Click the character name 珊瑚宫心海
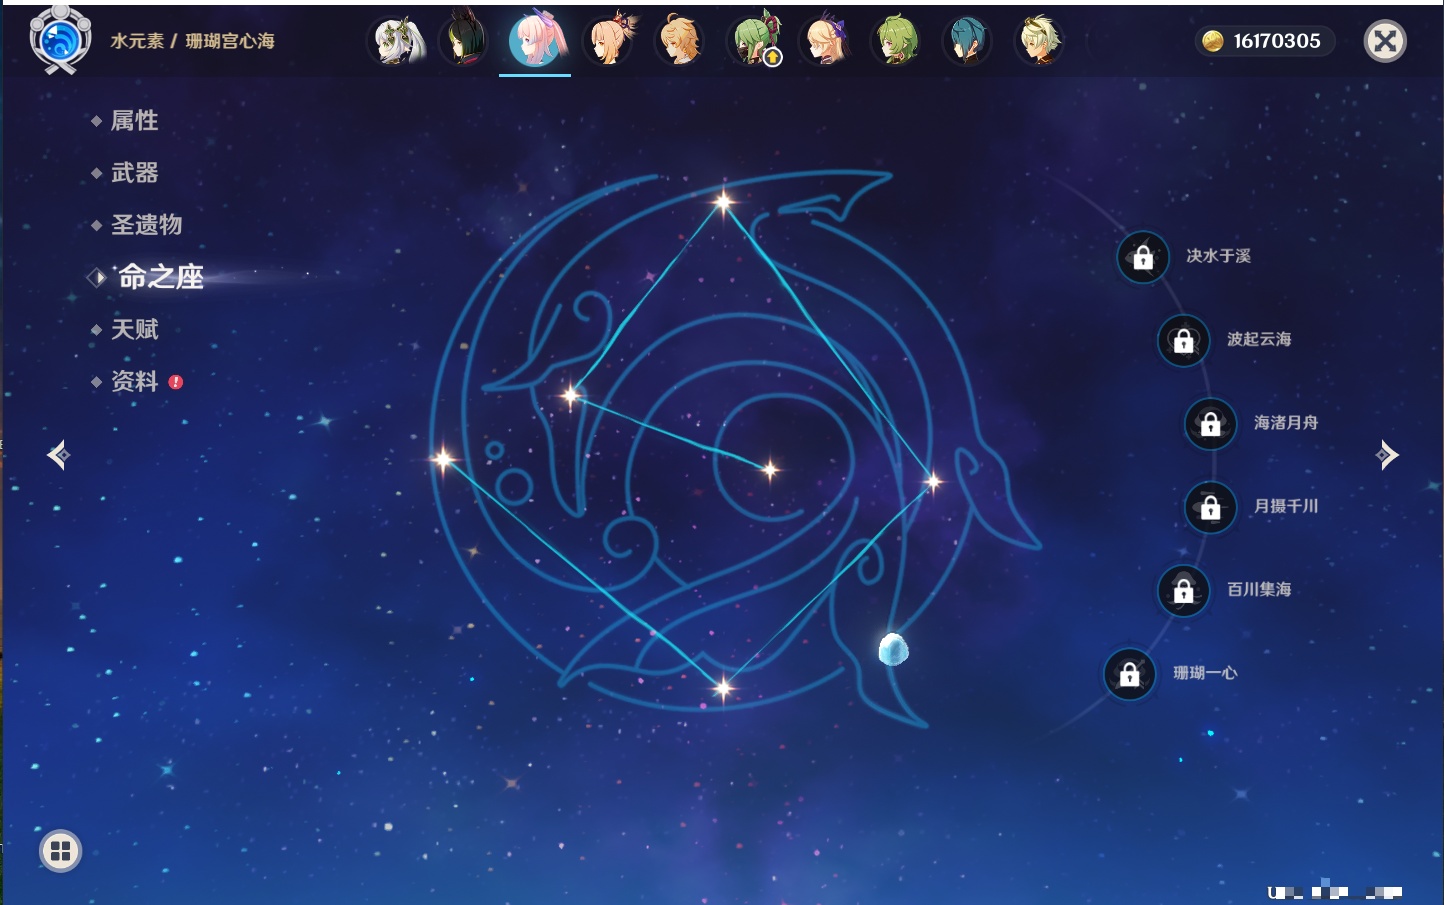 (230, 41)
